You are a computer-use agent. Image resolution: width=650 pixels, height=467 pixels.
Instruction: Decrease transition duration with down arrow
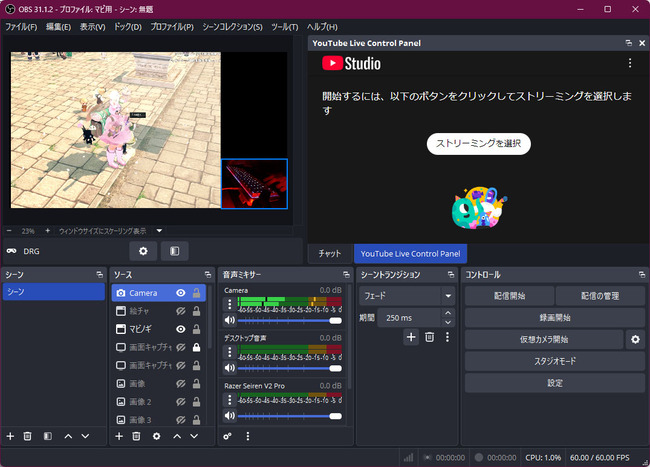coord(448,322)
